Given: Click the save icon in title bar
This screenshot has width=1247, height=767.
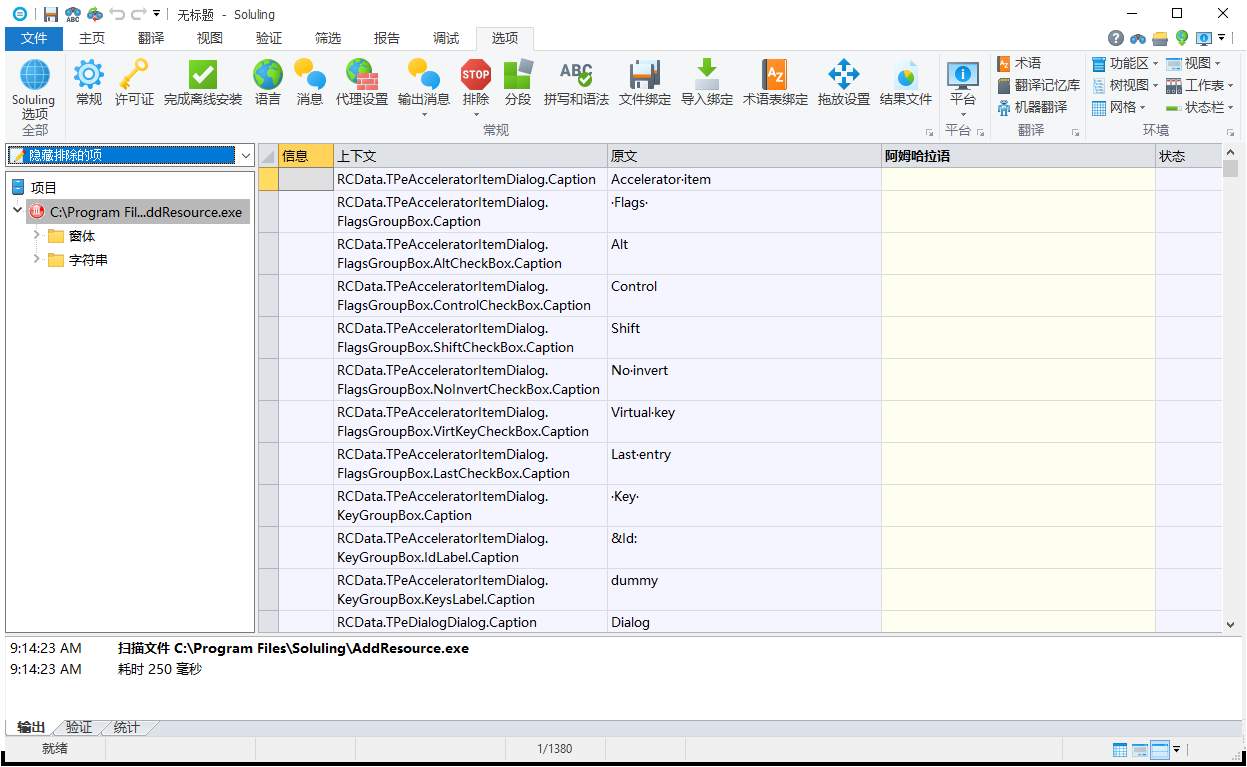Looking at the screenshot, I should pos(50,14).
